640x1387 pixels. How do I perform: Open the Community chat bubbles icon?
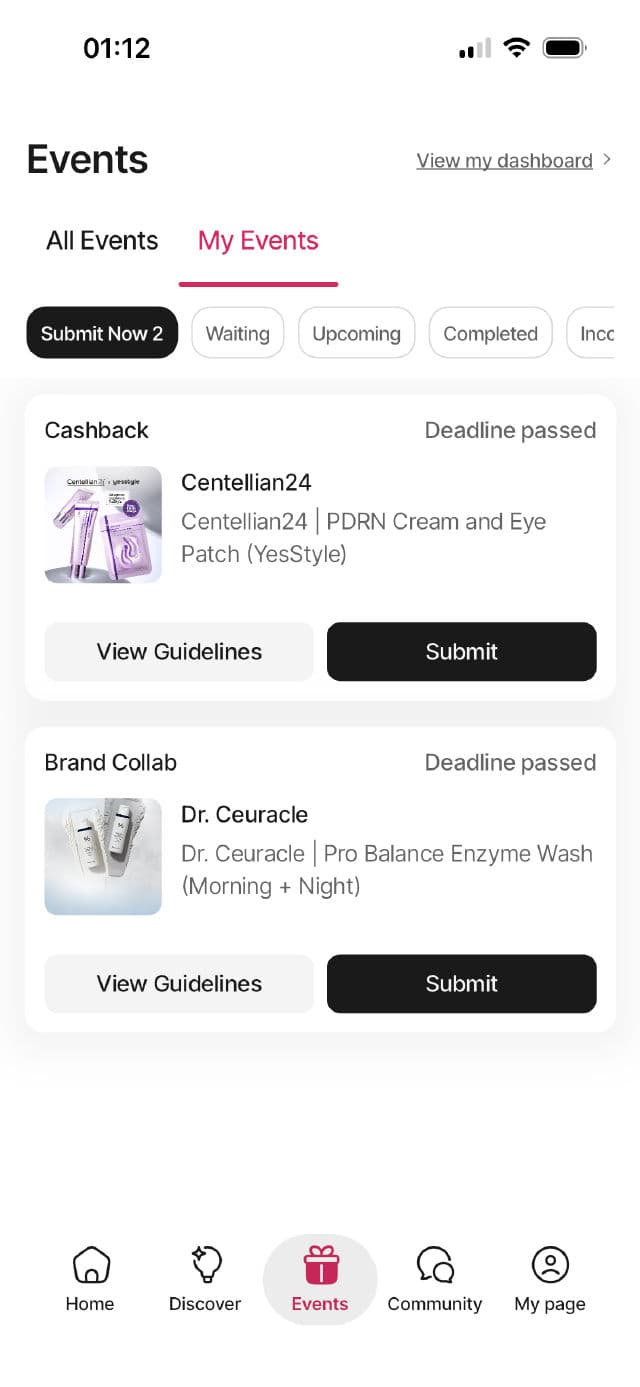435,1265
